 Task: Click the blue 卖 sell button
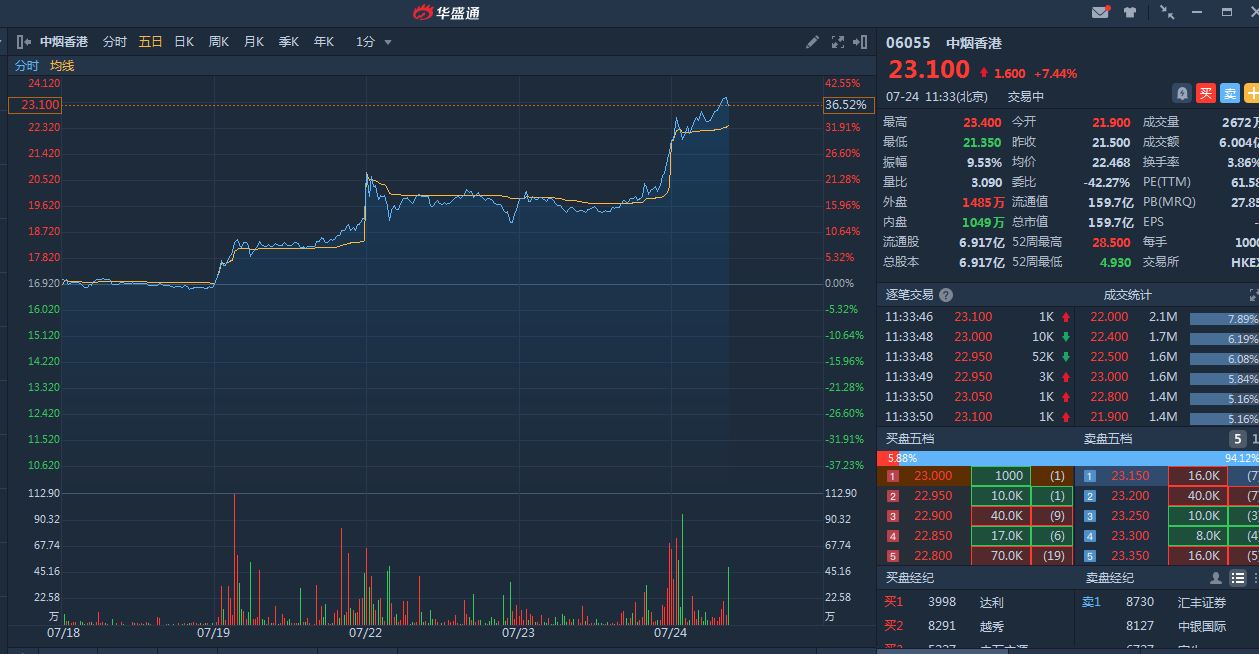point(1230,93)
